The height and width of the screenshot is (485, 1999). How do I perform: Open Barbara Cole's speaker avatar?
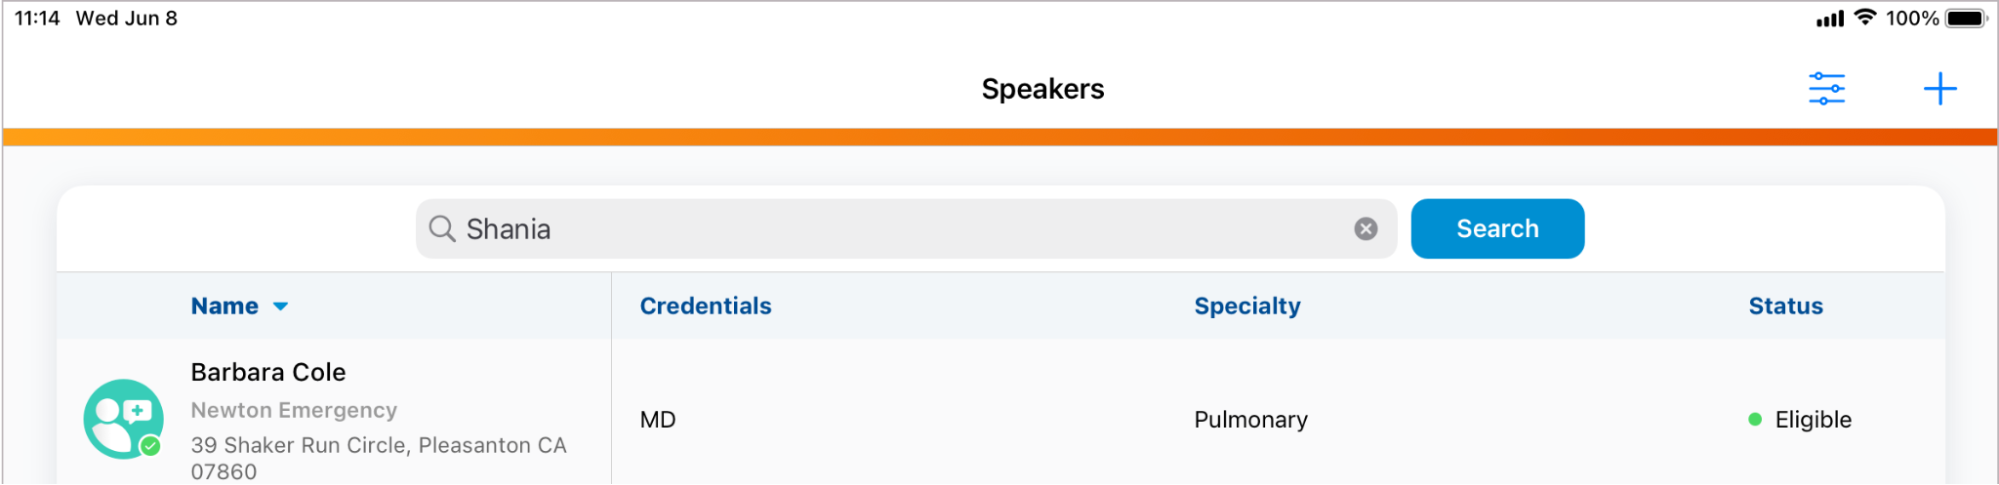click(x=123, y=418)
